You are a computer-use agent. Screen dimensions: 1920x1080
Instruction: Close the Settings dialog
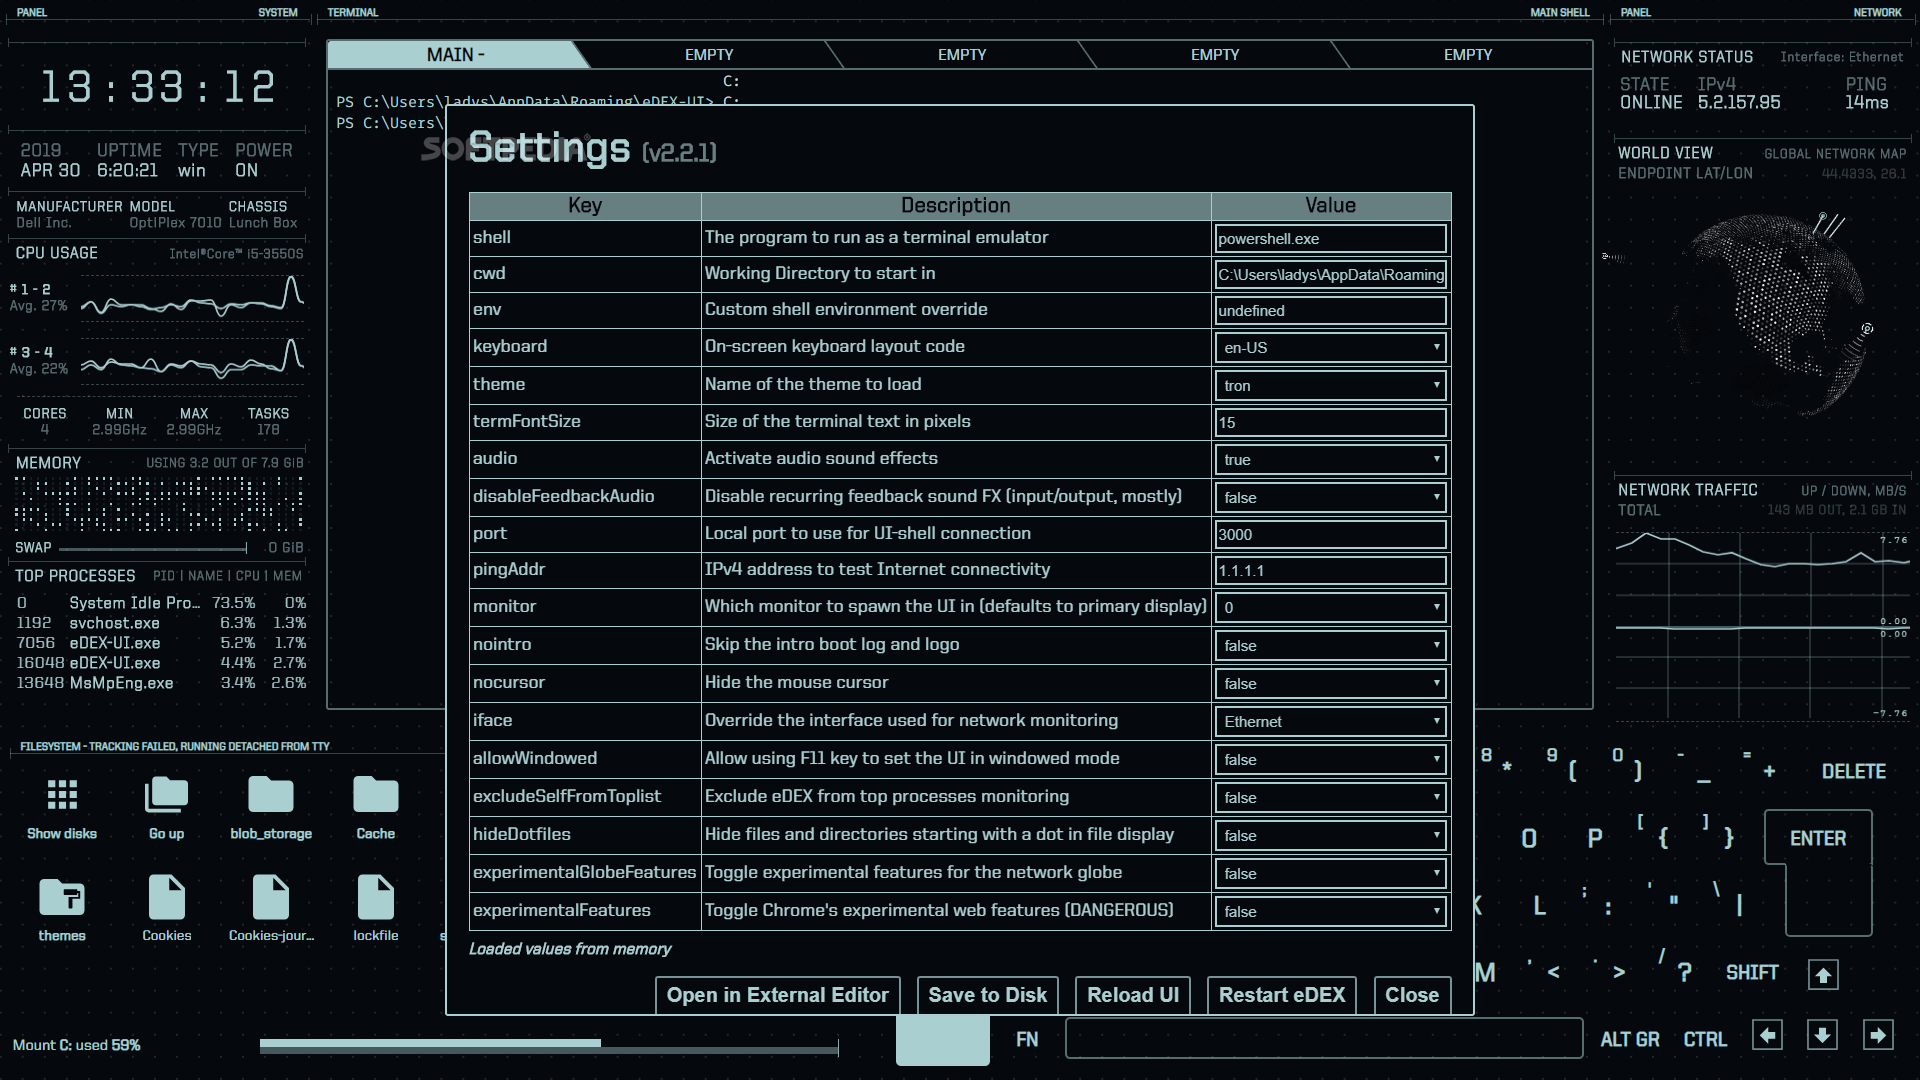pyautogui.click(x=1412, y=995)
